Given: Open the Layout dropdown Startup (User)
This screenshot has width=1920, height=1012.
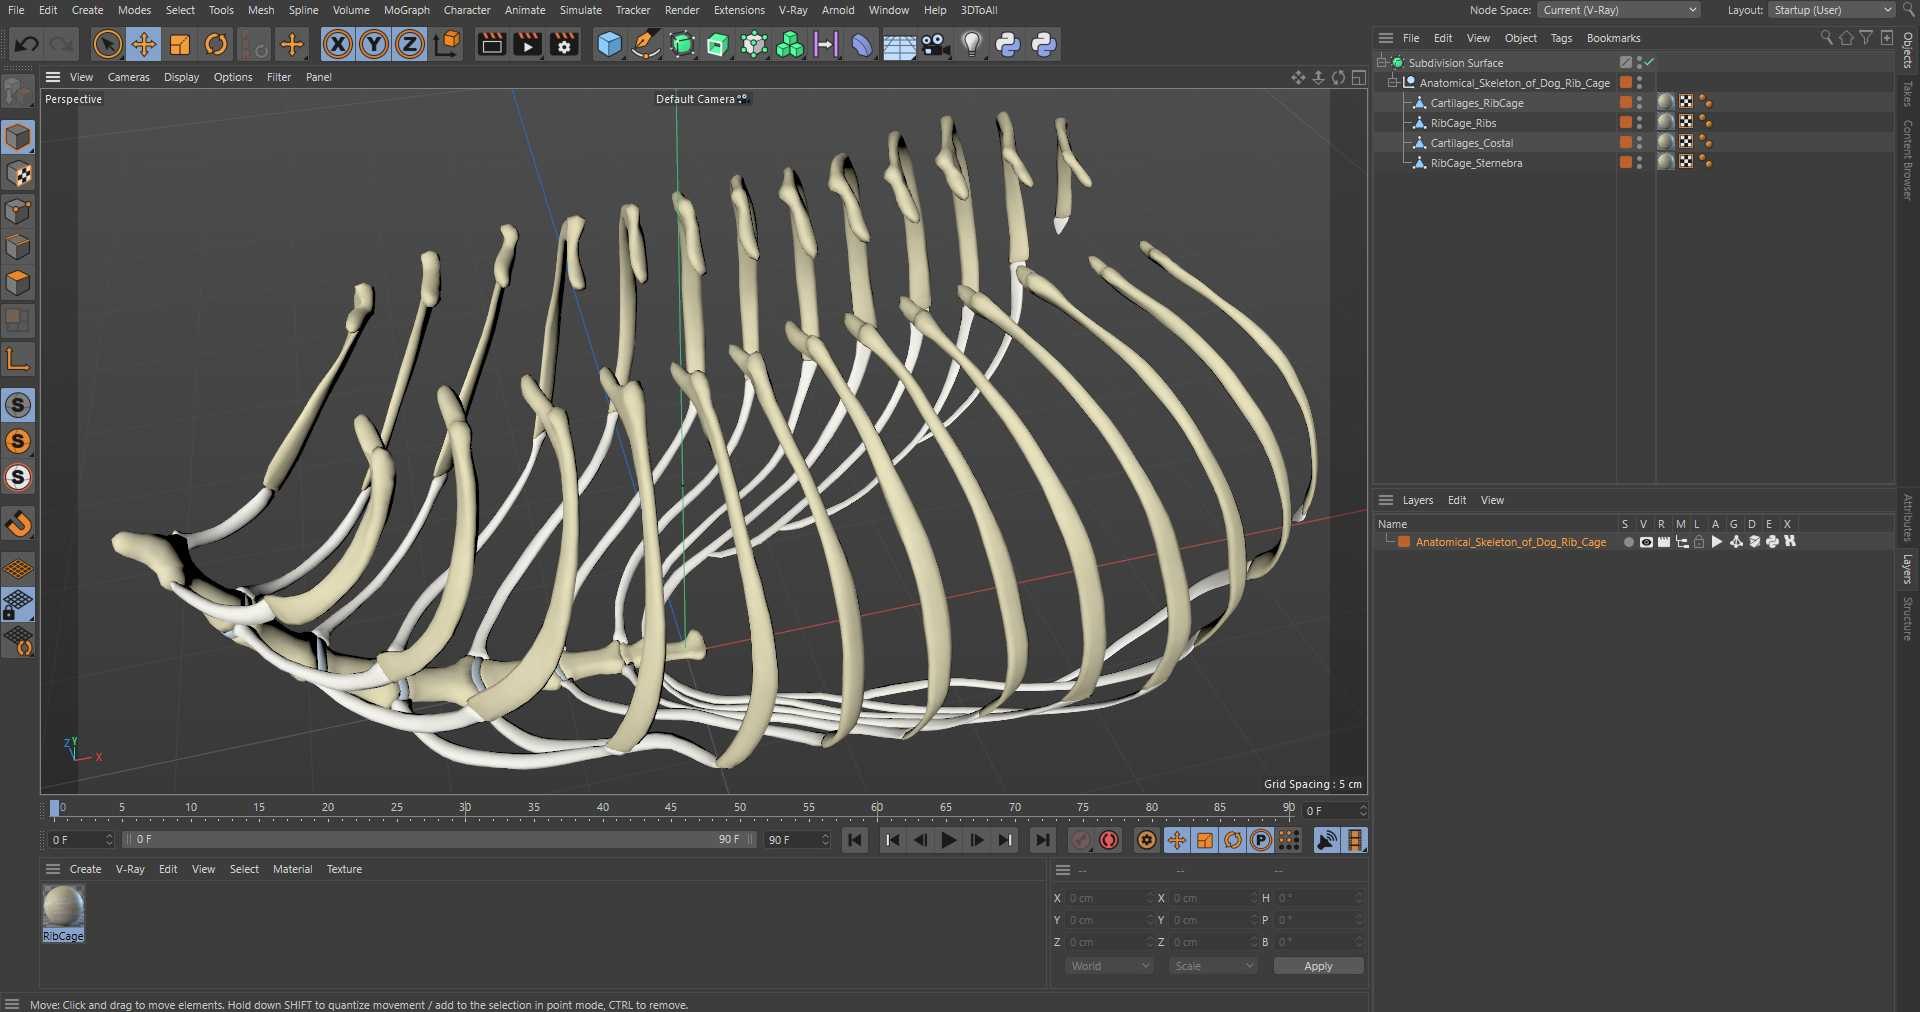Looking at the screenshot, I should tap(1831, 10).
